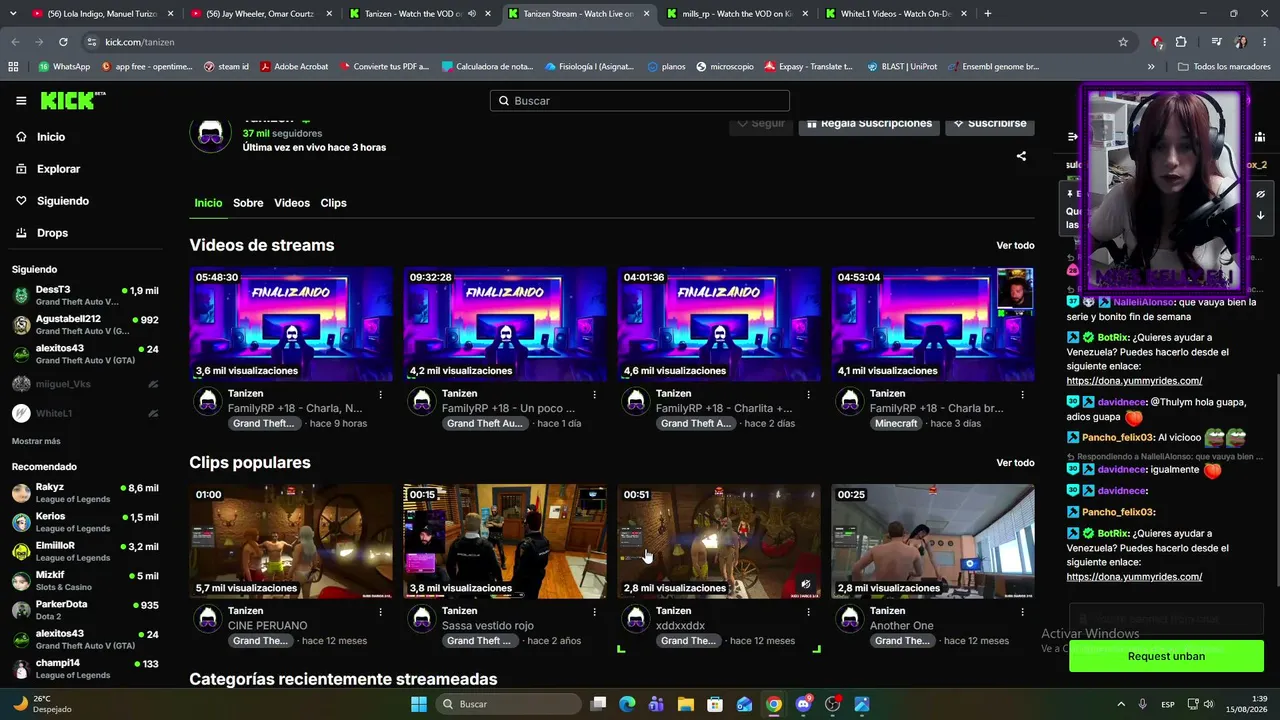The height and width of the screenshot is (720, 1280).
Task: Switch to the Clips tab
Action: tap(333, 203)
